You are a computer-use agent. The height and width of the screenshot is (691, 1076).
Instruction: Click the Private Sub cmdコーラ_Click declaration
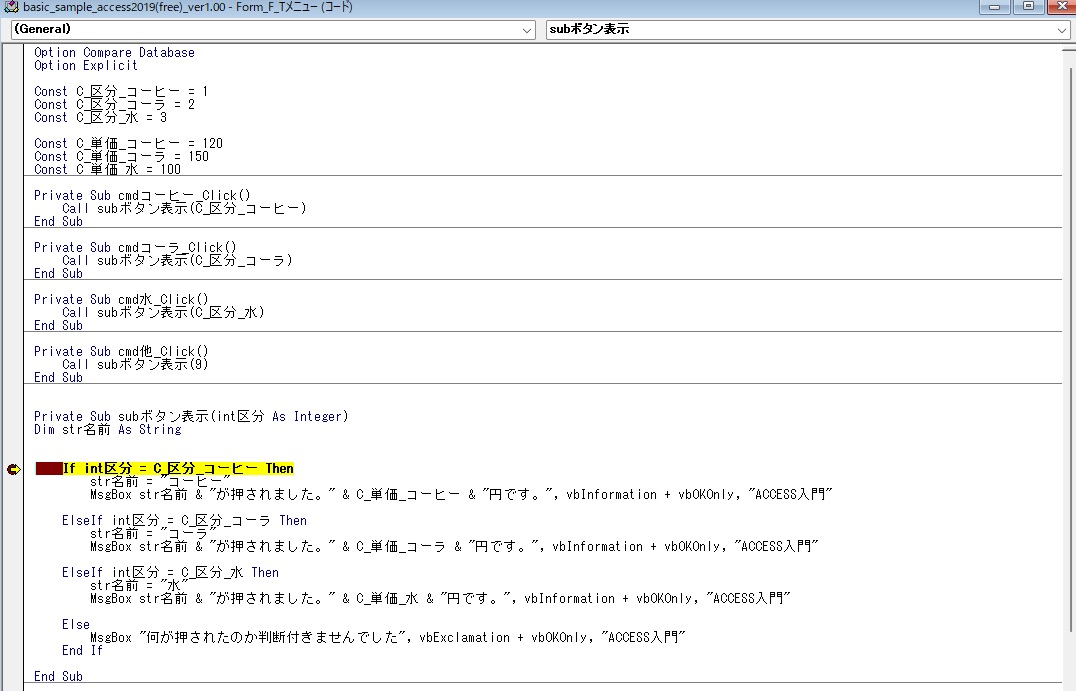coord(135,248)
